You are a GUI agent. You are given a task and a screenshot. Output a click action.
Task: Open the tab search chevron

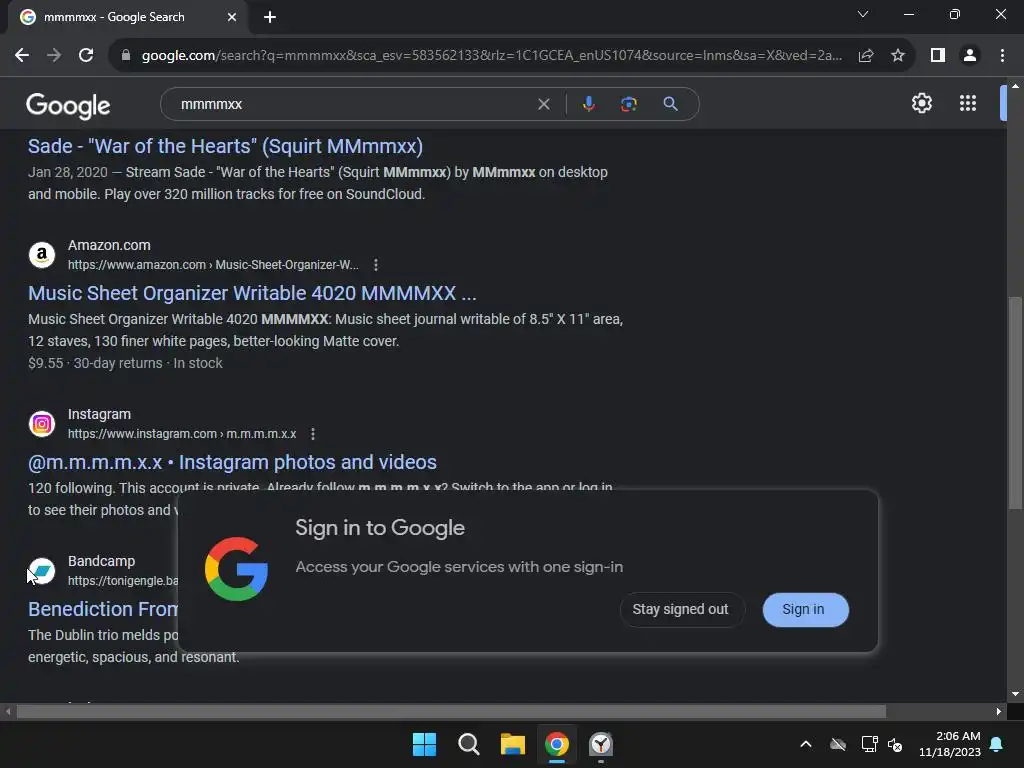click(x=863, y=14)
